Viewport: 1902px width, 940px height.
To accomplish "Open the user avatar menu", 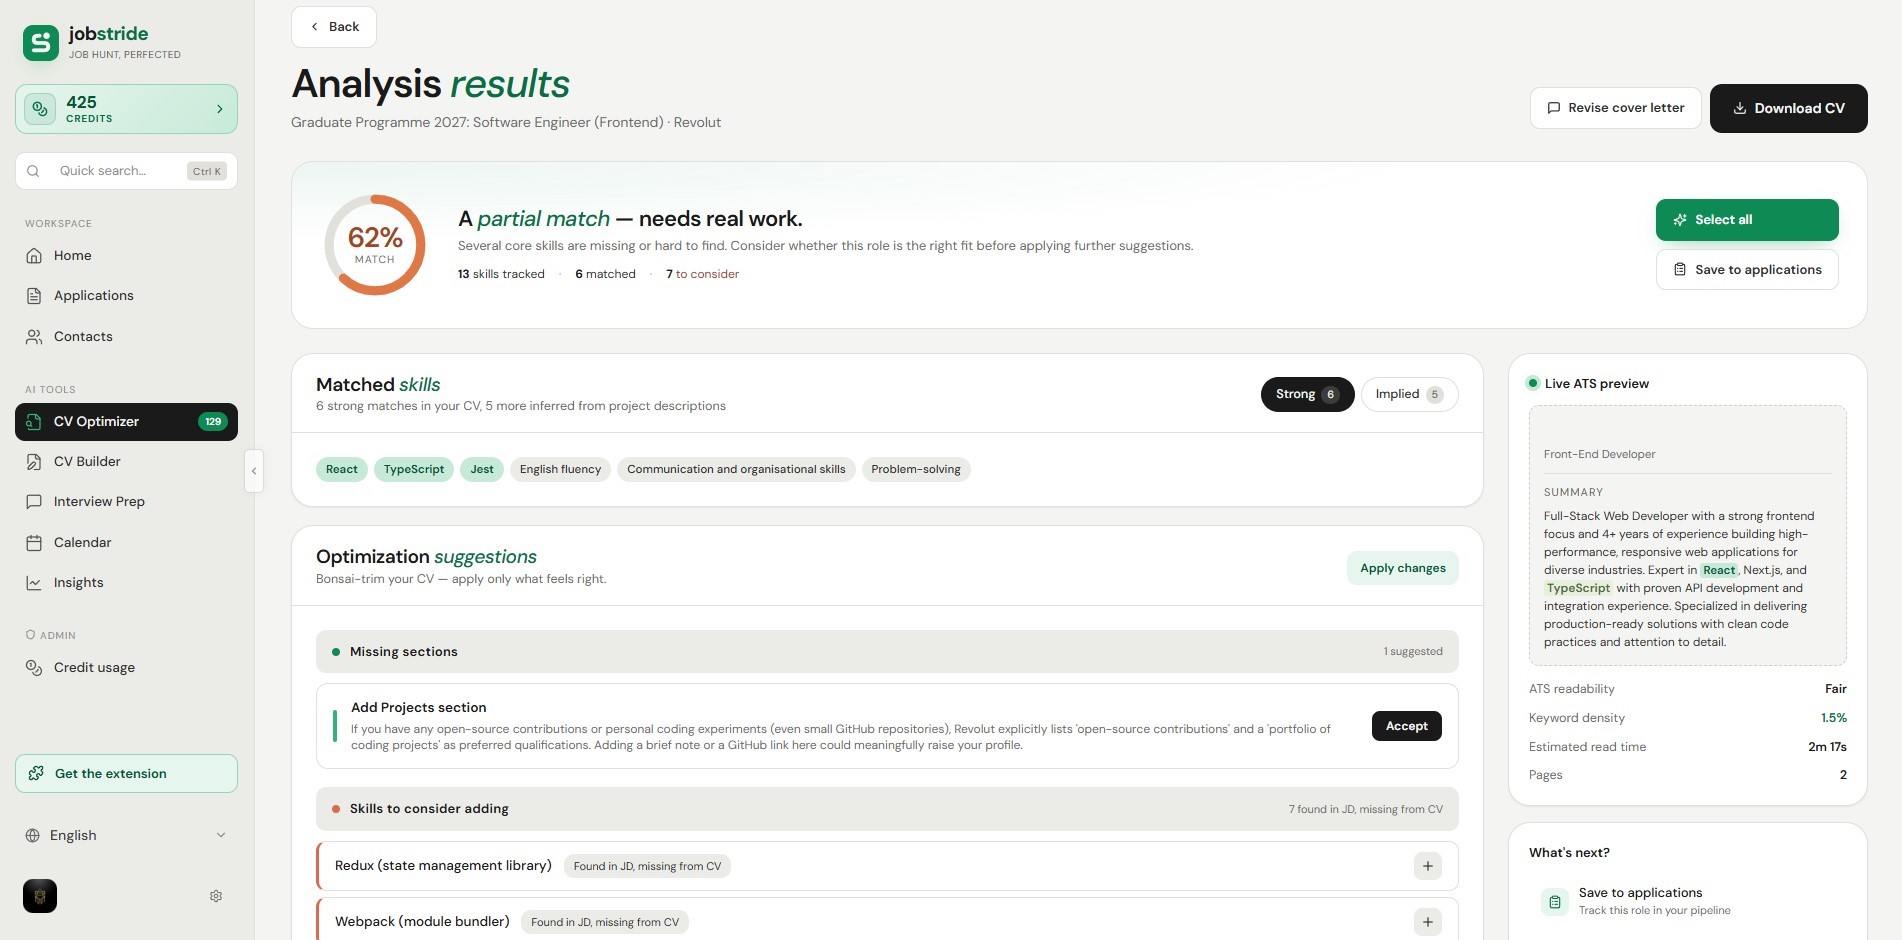I will tap(40, 896).
